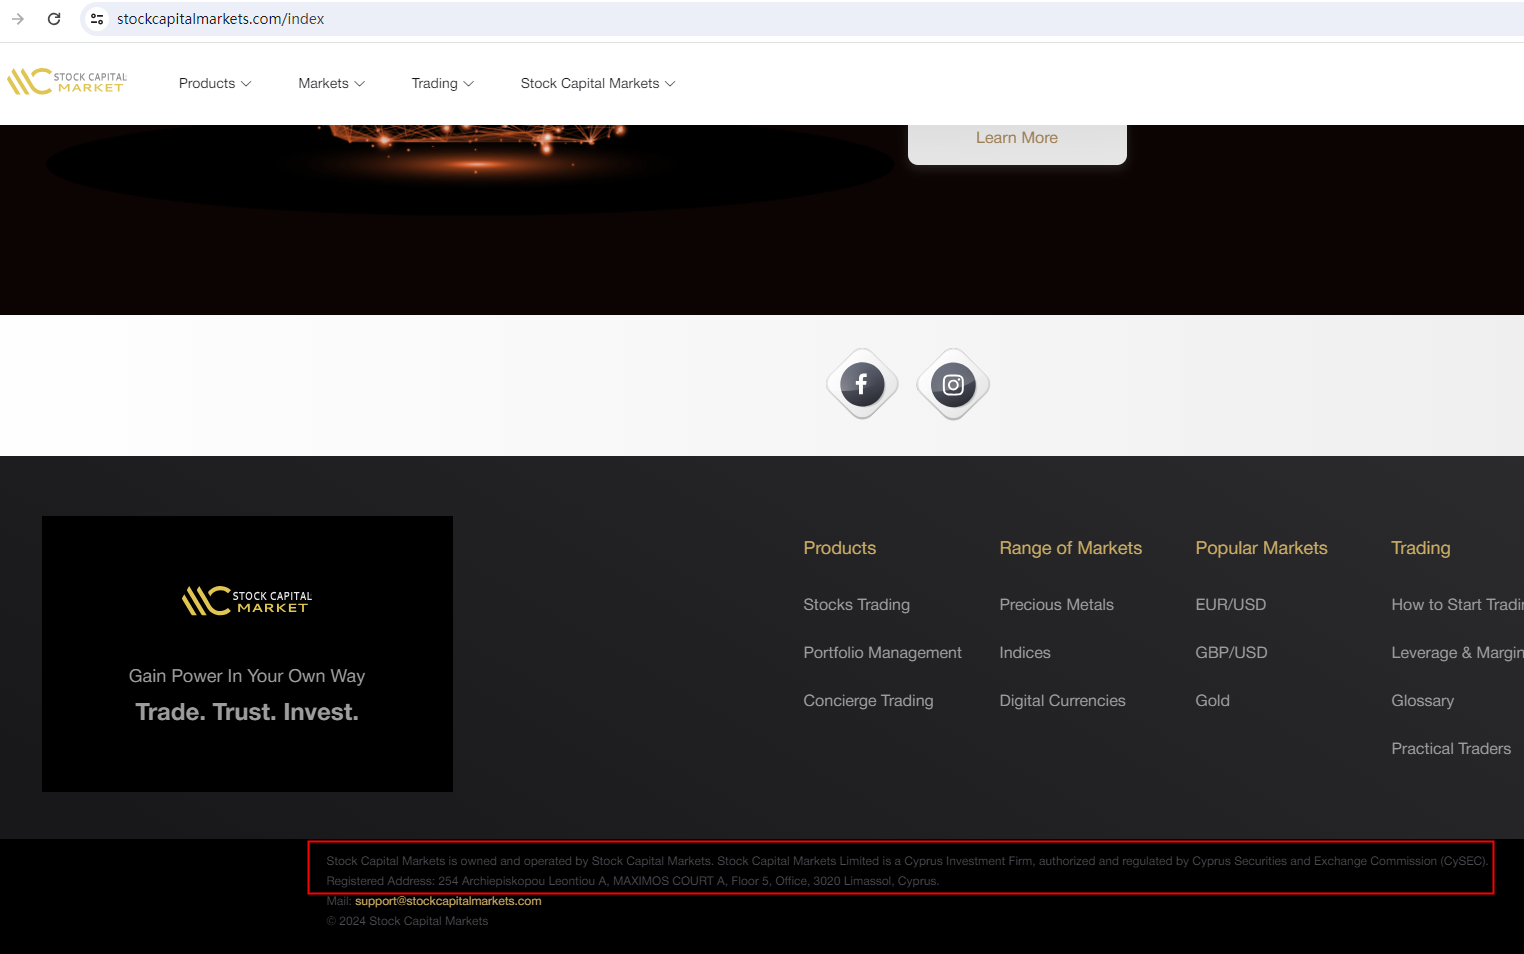Open the Stocks Trading footer link
Image resolution: width=1524 pixels, height=954 pixels.
point(856,605)
